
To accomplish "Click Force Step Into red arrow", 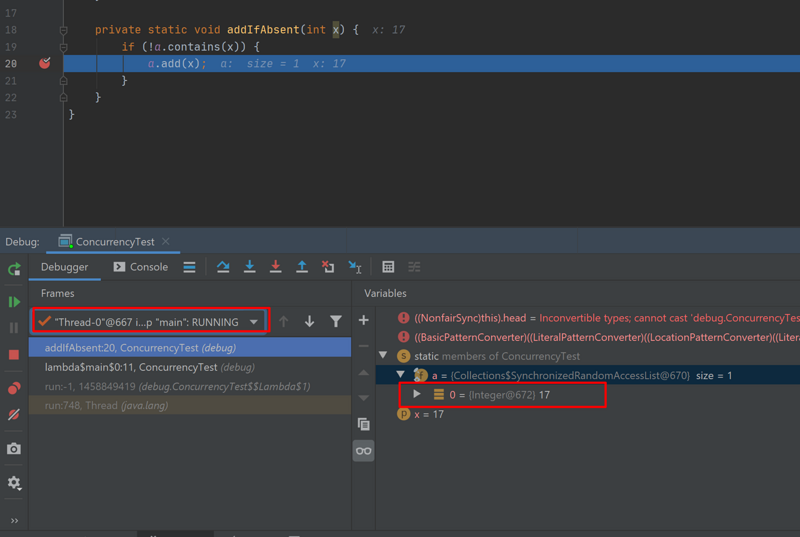I will click(x=276, y=267).
